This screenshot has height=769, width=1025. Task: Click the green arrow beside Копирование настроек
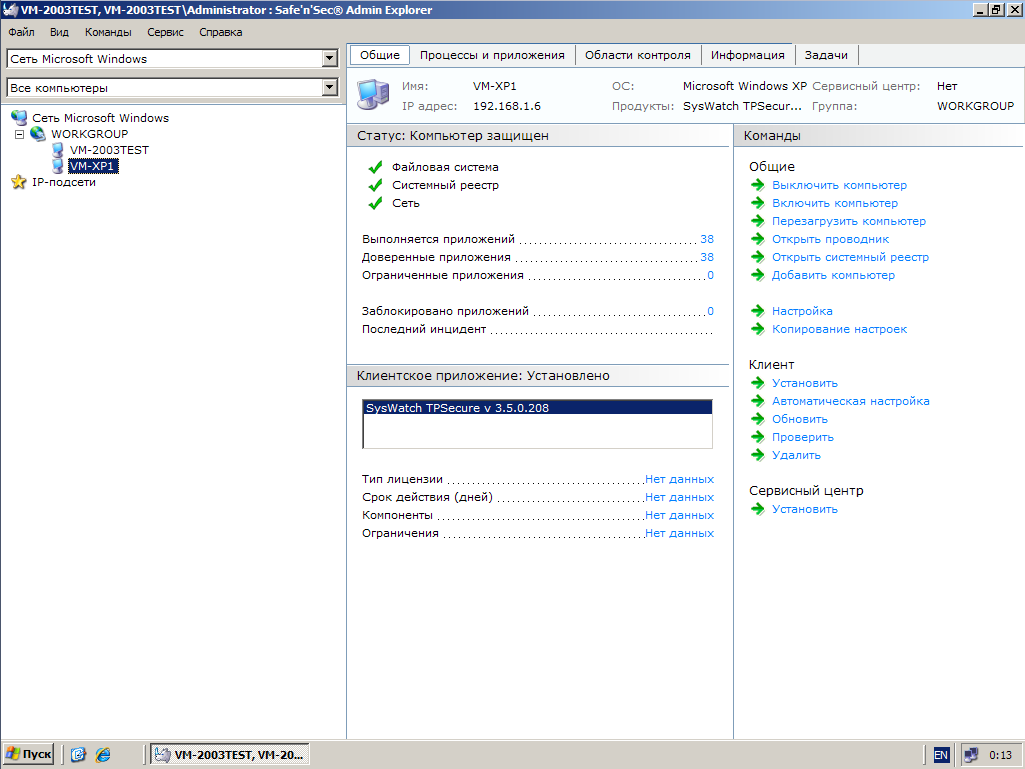pos(758,329)
